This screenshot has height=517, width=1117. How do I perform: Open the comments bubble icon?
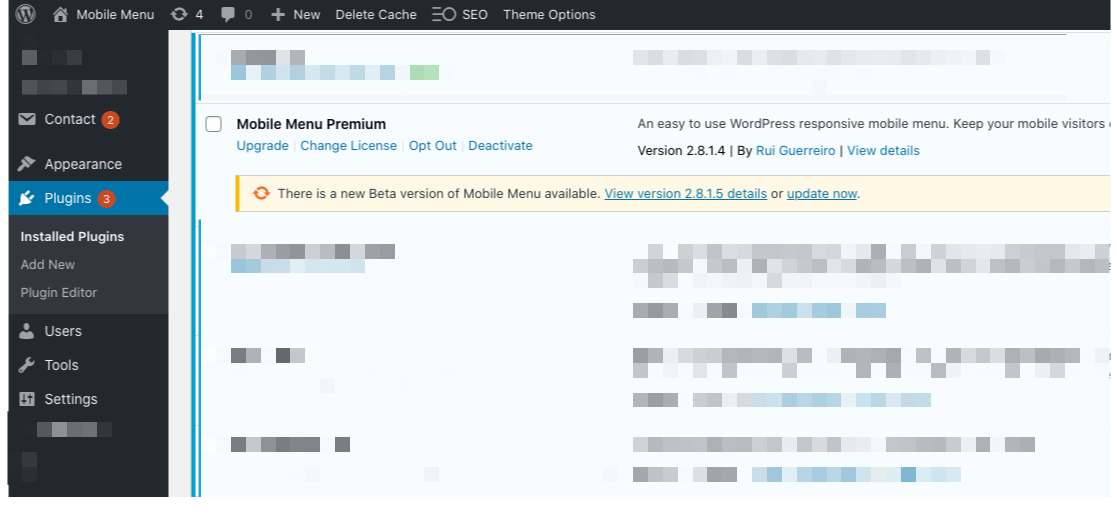pyautogui.click(x=229, y=14)
